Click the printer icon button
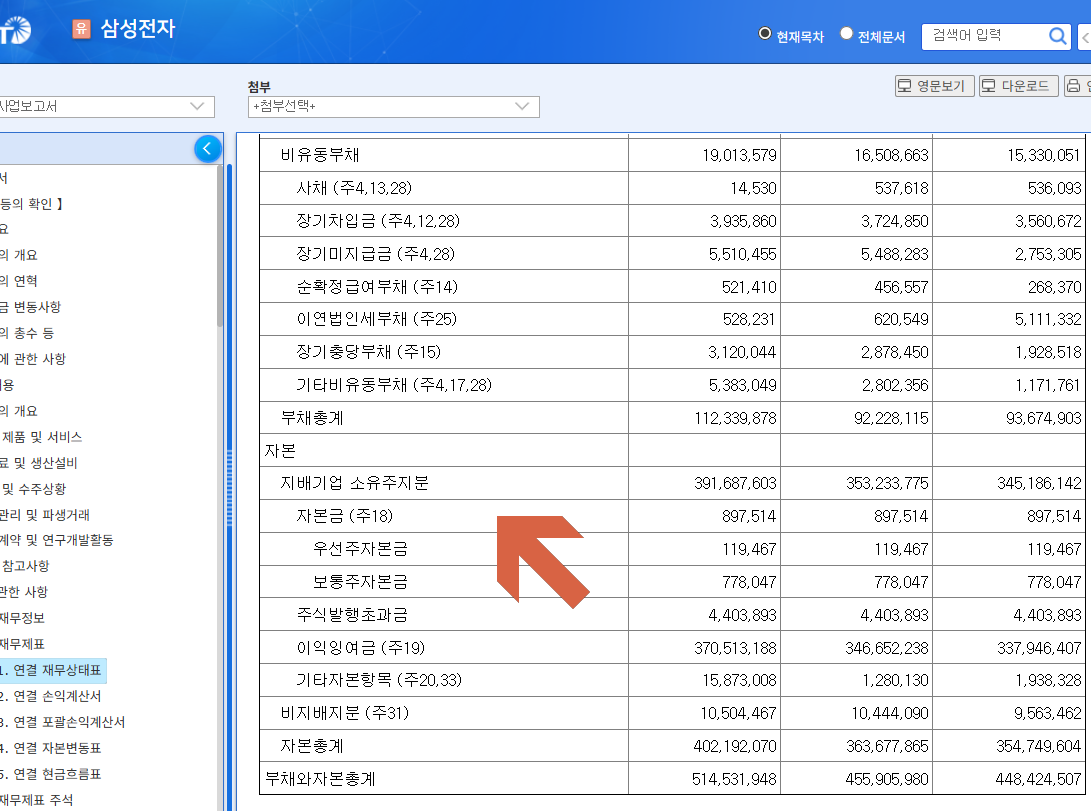The width and height of the screenshot is (1091, 811). pos(1077,86)
